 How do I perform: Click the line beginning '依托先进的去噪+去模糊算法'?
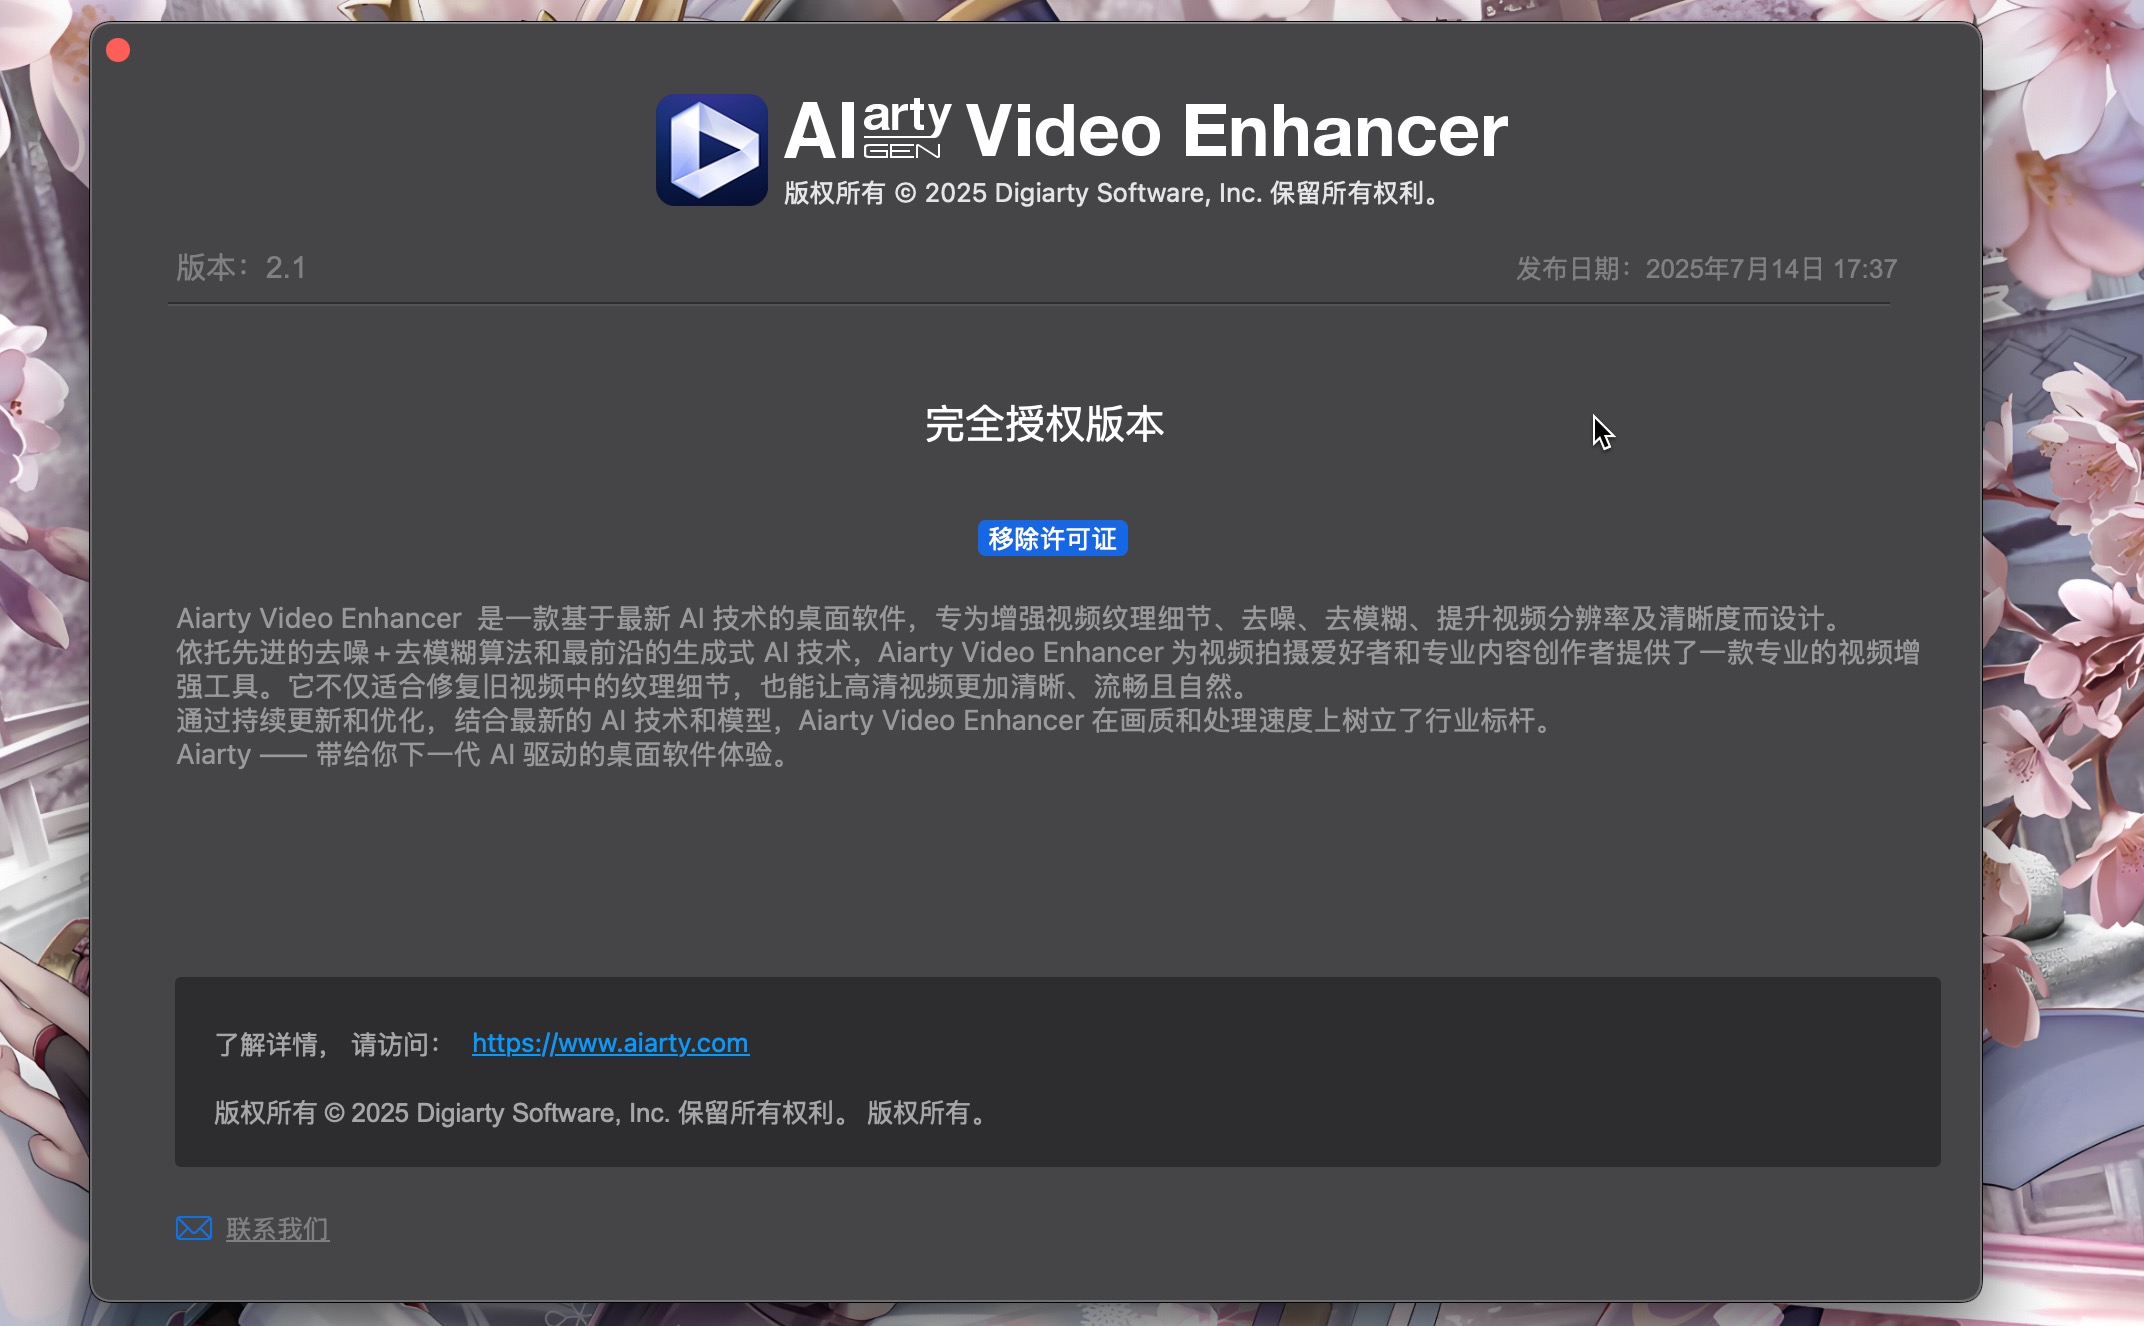pyautogui.click(x=1048, y=652)
